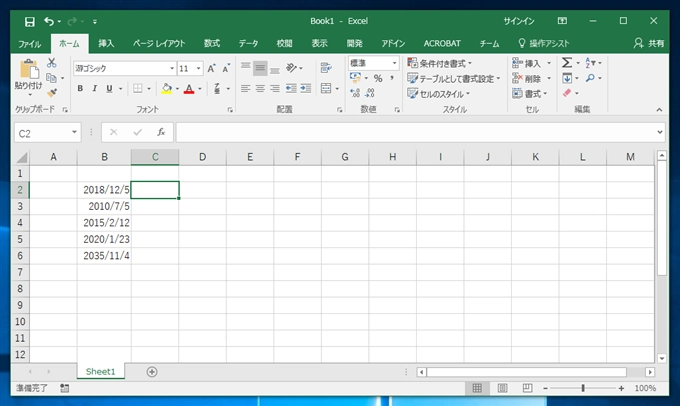
Task: Apply percent style format
Action: click(378, 79)
